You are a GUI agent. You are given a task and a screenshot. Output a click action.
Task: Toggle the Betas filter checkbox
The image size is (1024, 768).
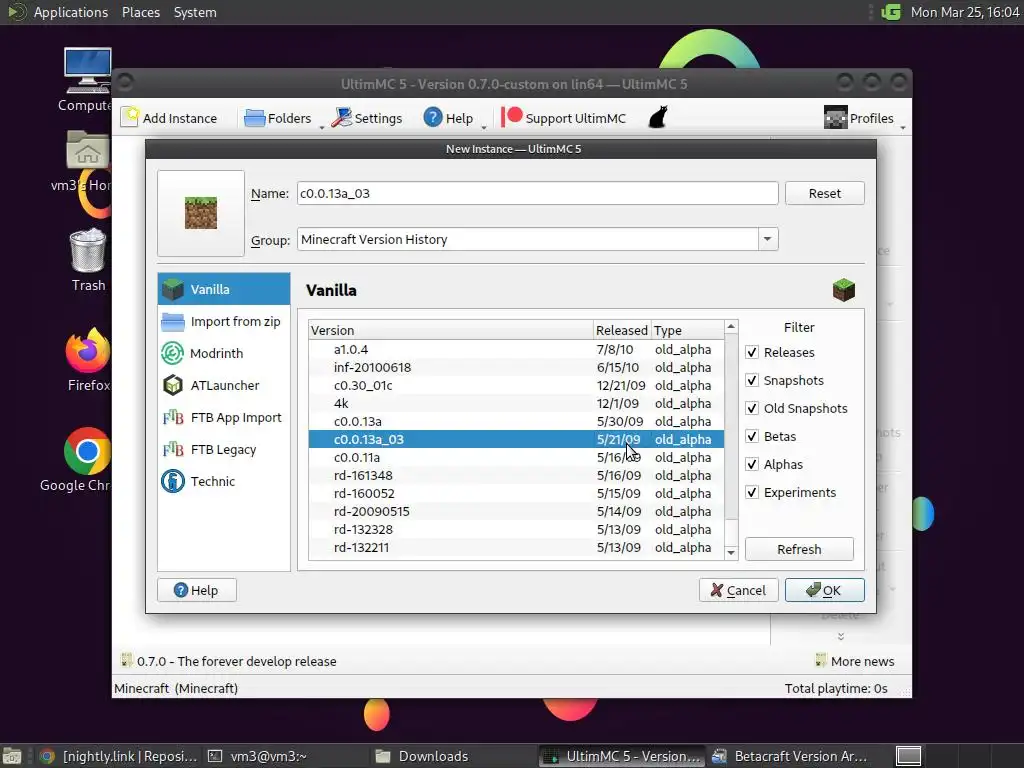752,437
